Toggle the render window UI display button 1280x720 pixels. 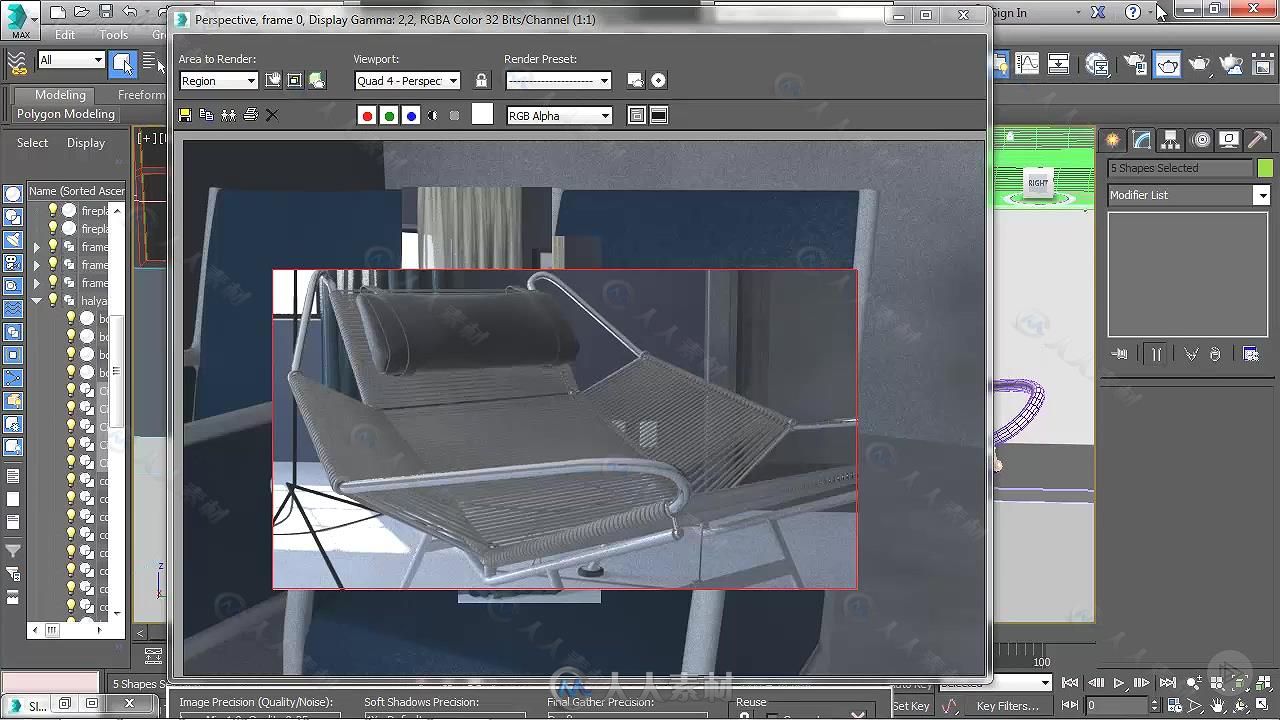click(x=659, y=116)
